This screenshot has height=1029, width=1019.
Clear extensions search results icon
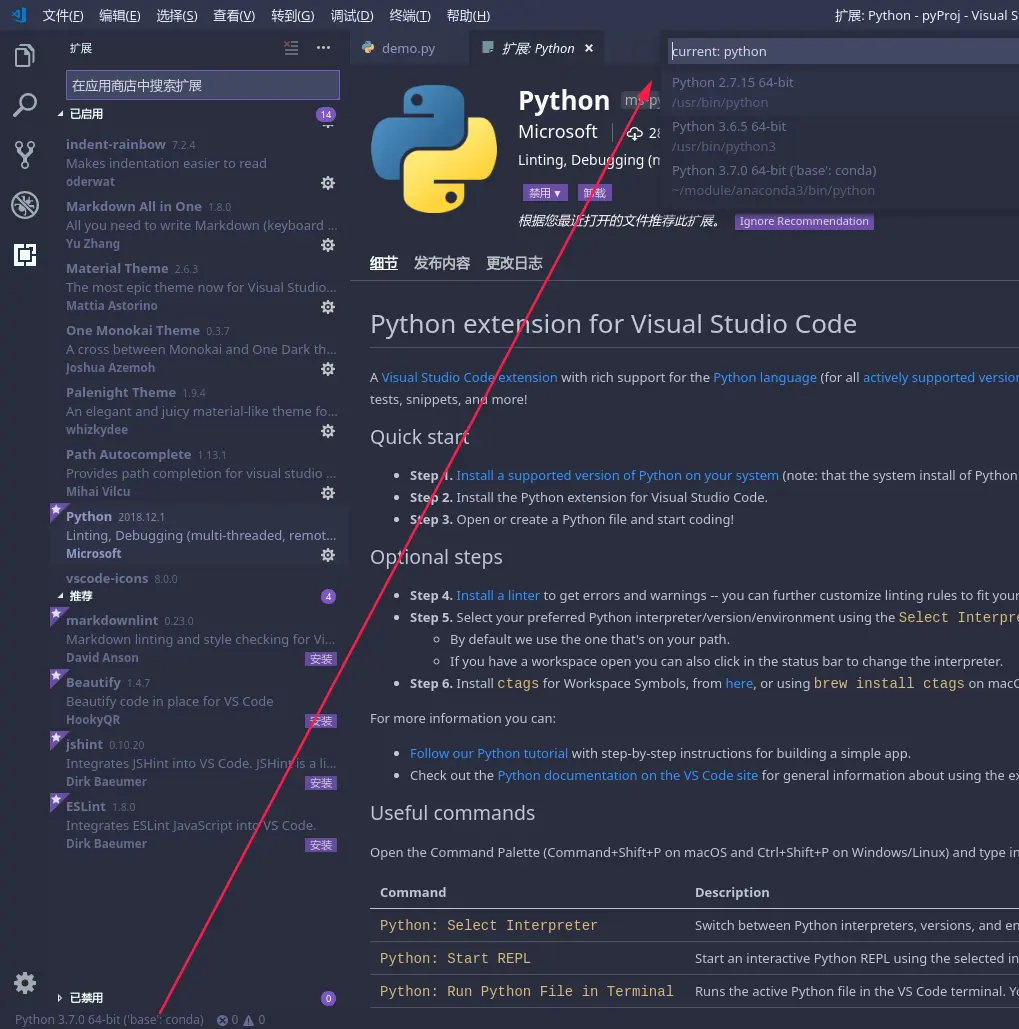pyautogui.click(x=291, y=48)
